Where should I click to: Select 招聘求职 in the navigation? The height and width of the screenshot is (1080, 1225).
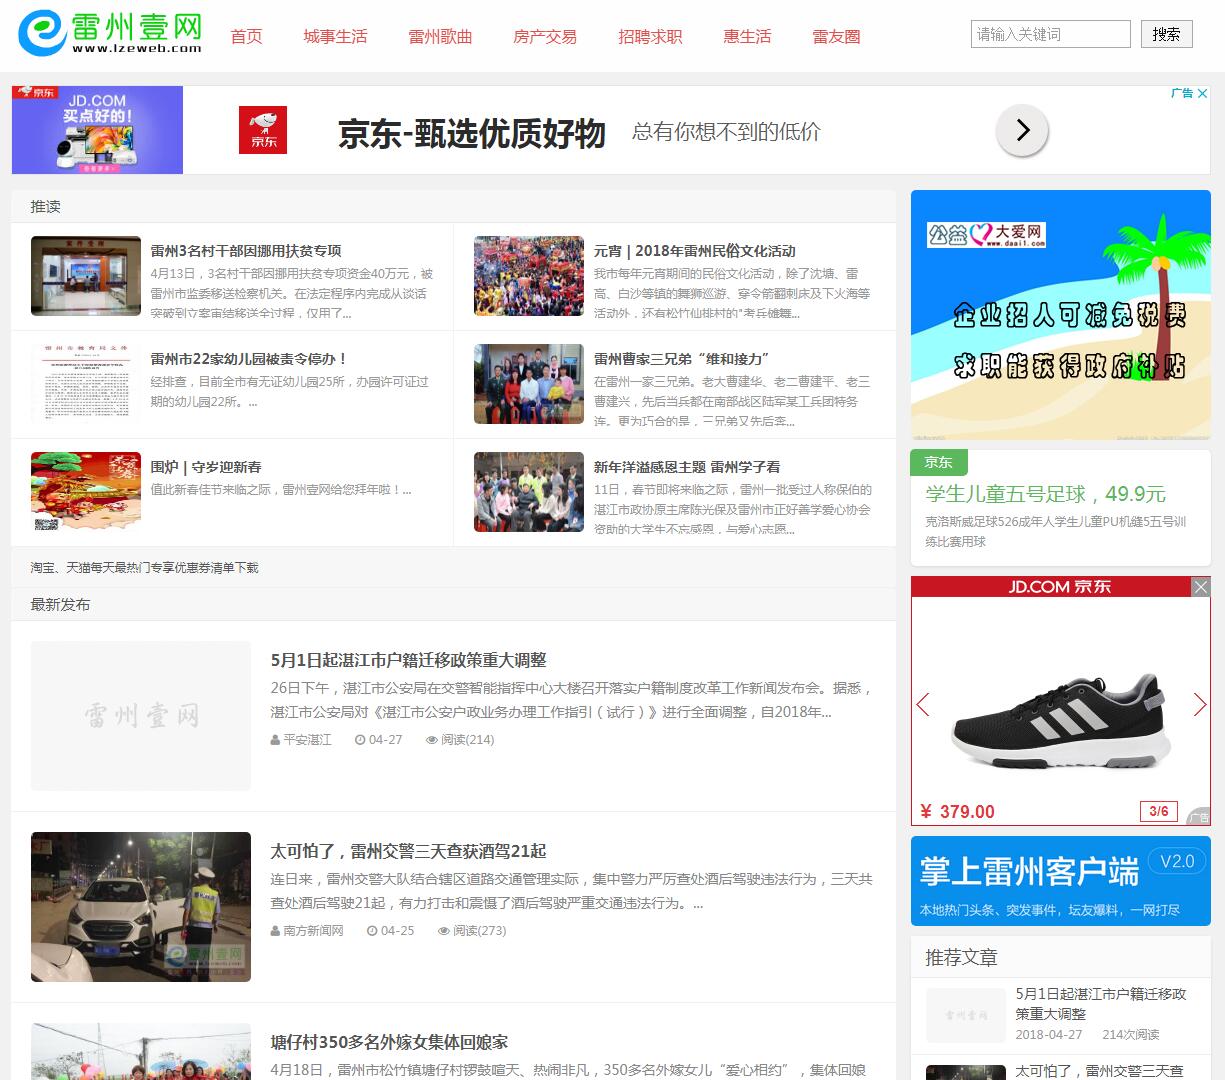click(650, 37)
